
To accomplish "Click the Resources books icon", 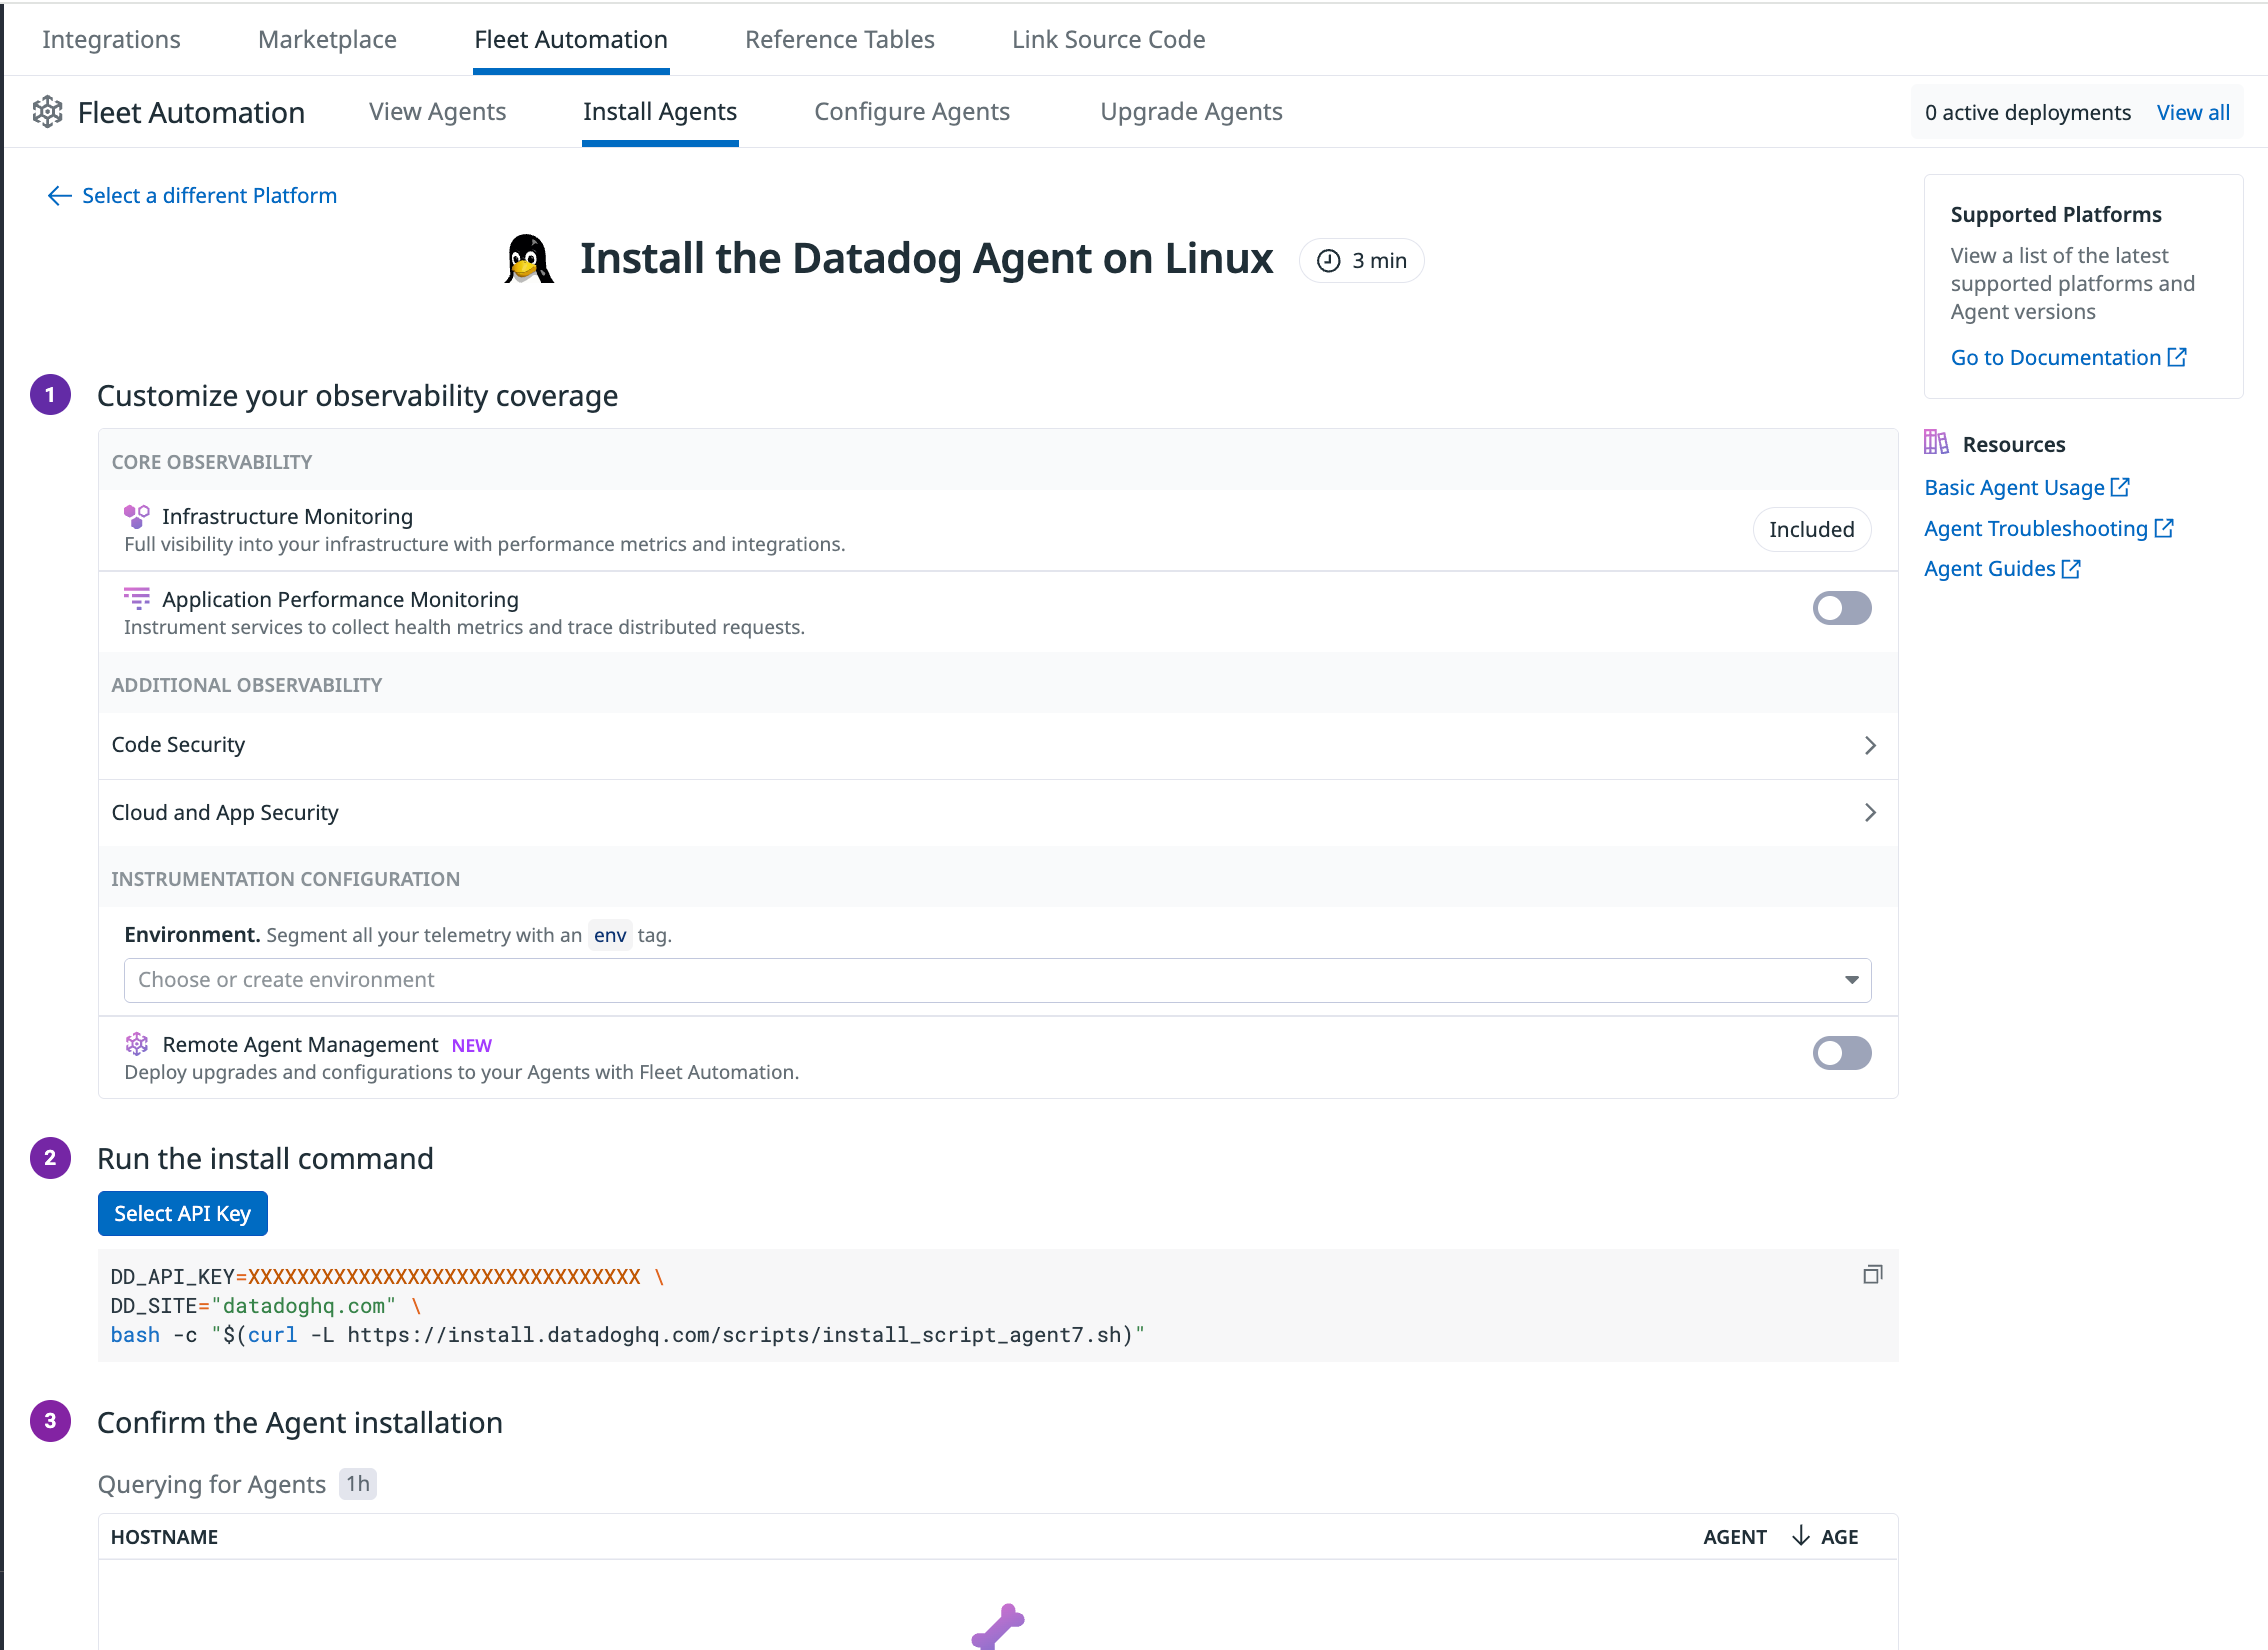I will 1936,443.
